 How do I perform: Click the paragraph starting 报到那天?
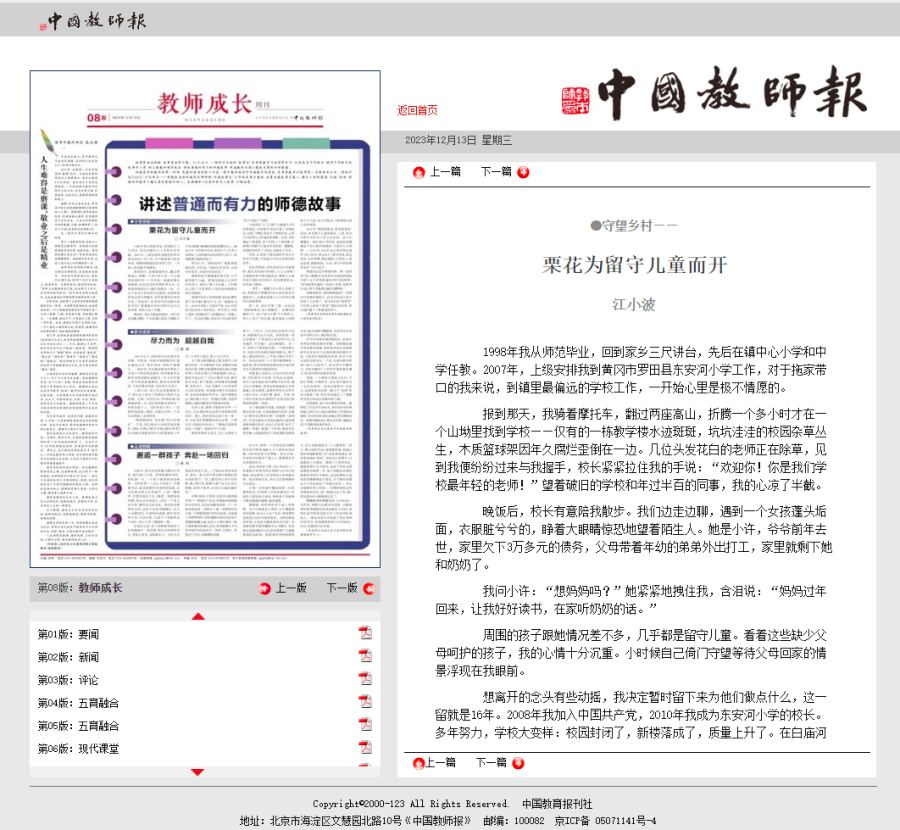pyautogui.click(x=631, y=449)
